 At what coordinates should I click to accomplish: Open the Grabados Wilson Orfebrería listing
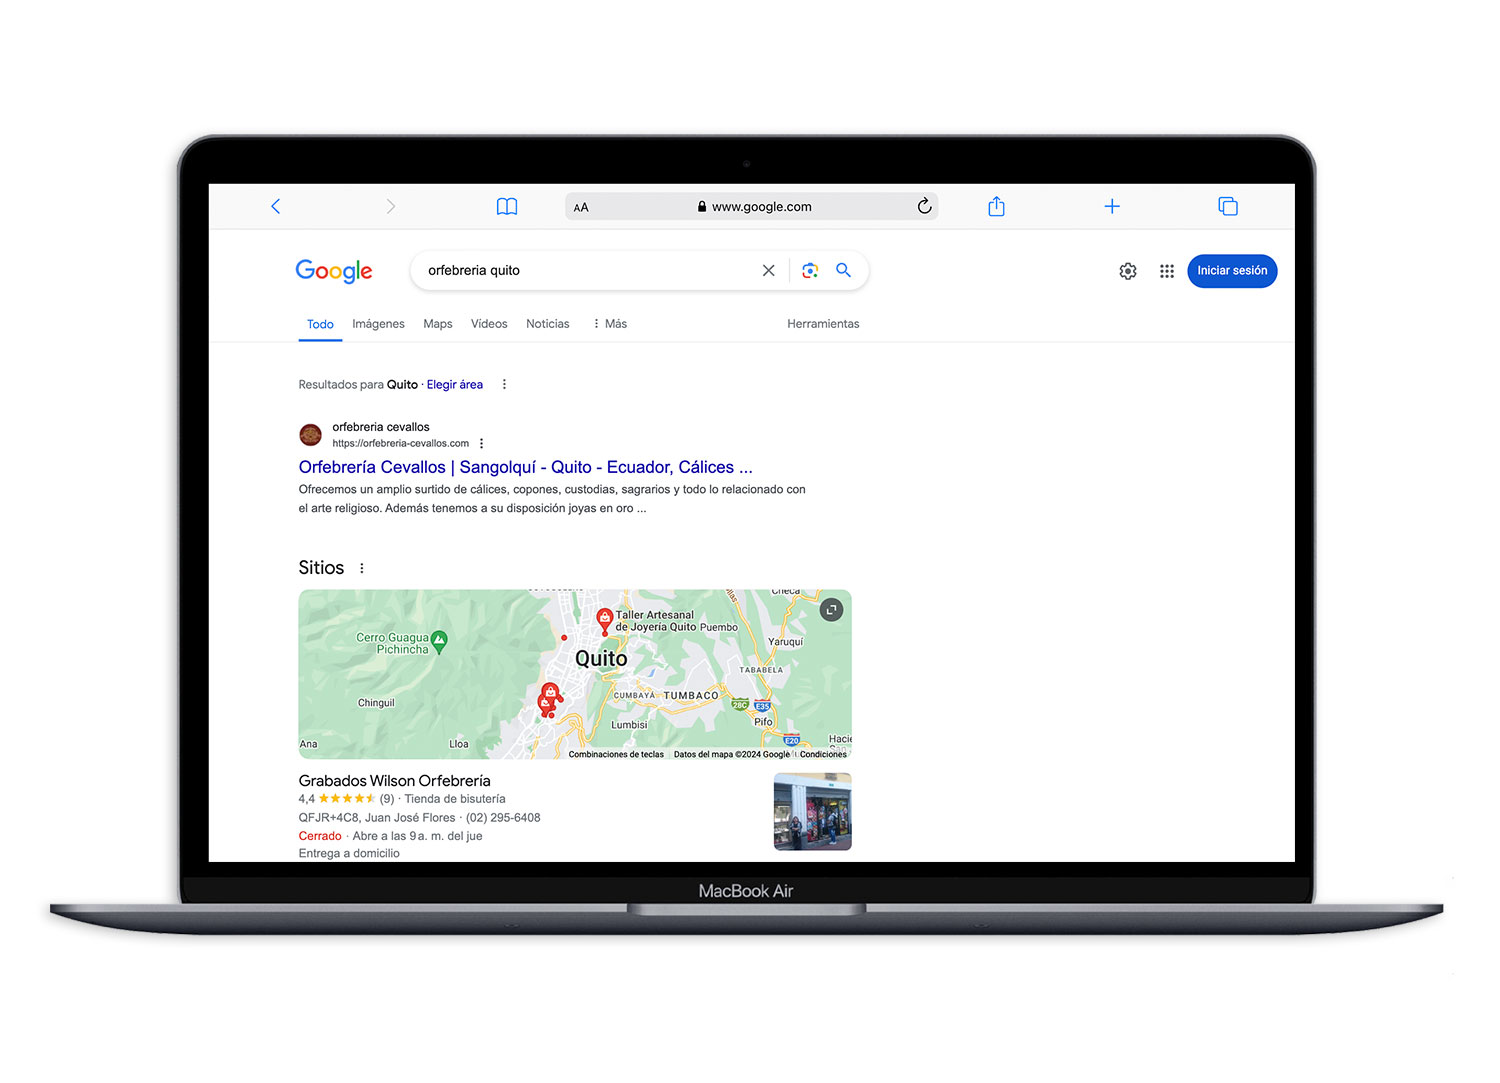pos(395,781)
